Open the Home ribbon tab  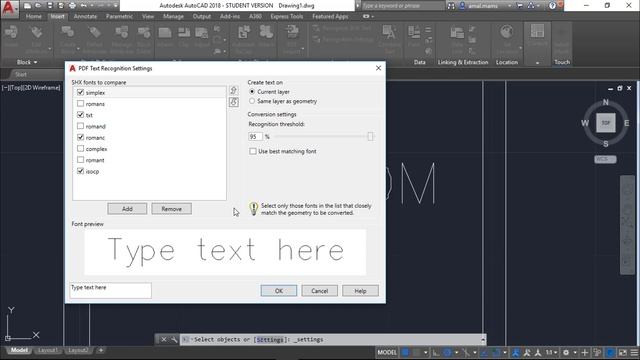[x=33, y=16]
